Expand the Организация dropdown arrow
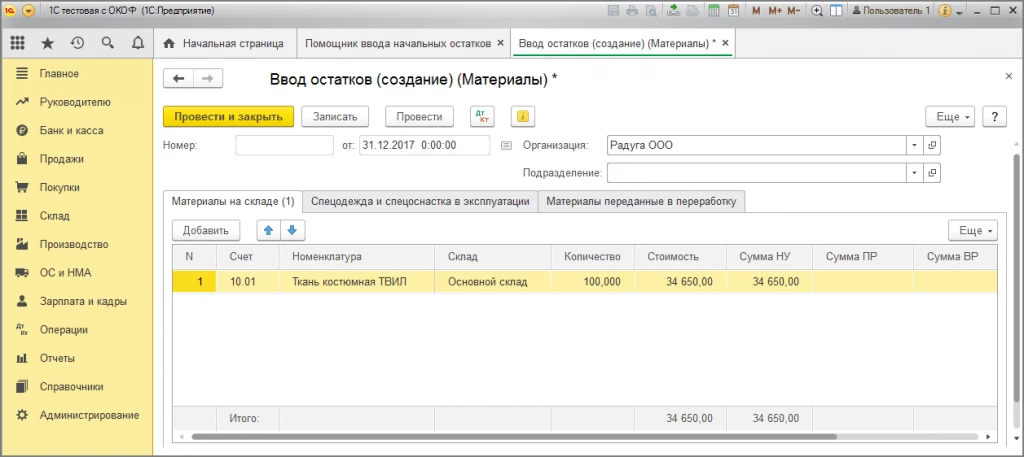The image size is (1024, 457). (914, 145)
